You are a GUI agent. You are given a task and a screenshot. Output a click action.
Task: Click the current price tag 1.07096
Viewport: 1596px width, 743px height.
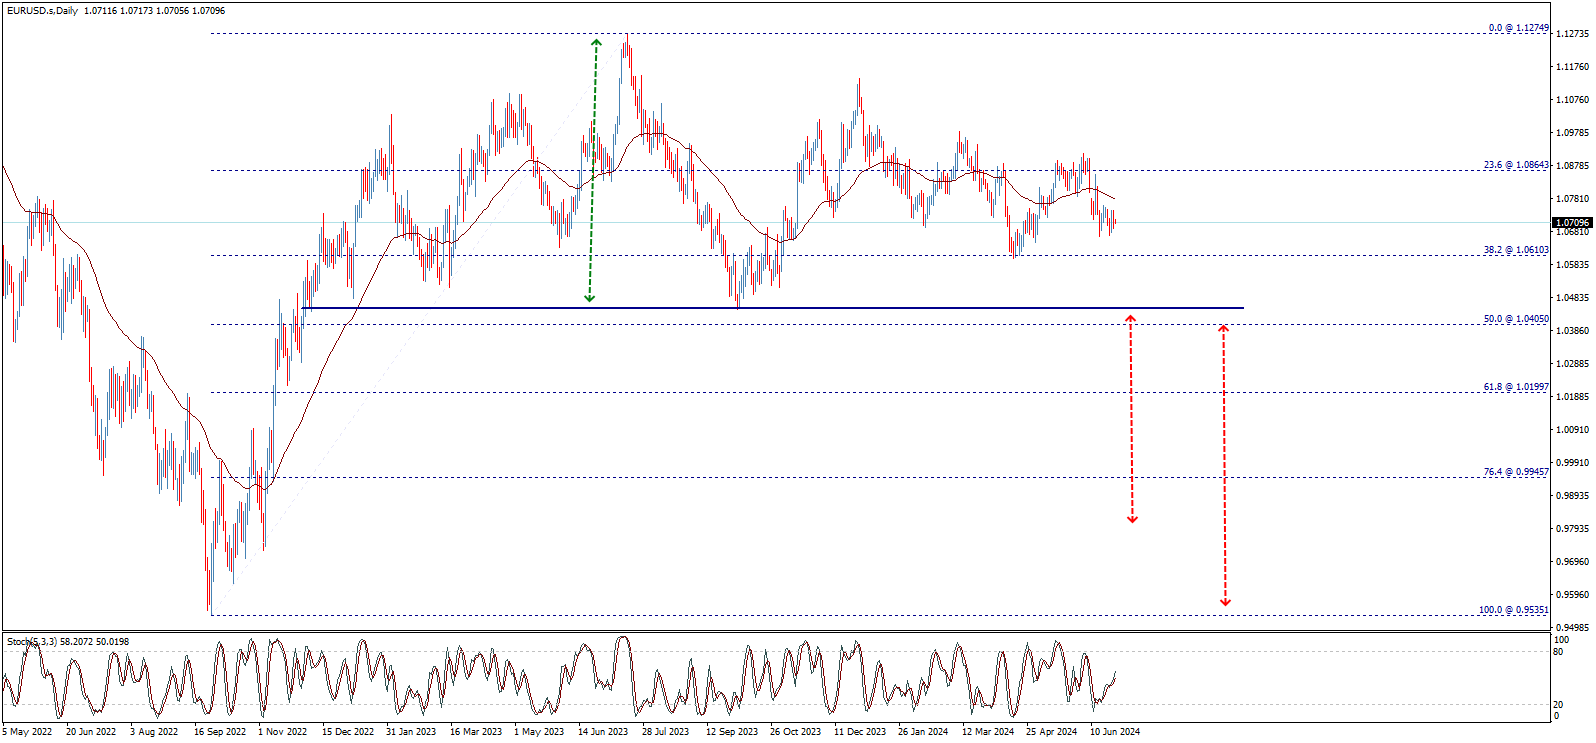pos(1572,222)
